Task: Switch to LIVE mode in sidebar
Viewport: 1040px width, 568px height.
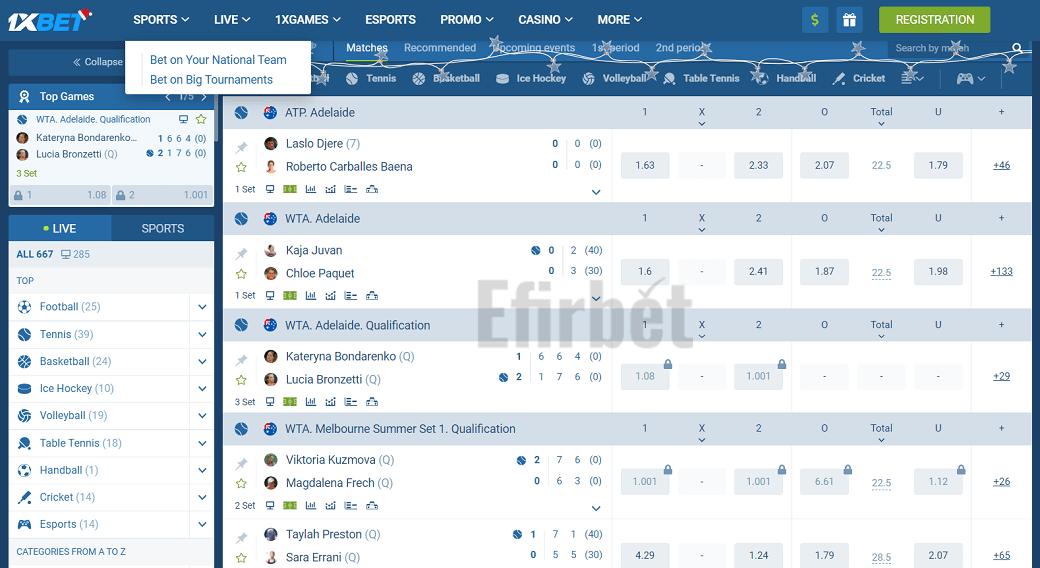Action: click(60, 228)
